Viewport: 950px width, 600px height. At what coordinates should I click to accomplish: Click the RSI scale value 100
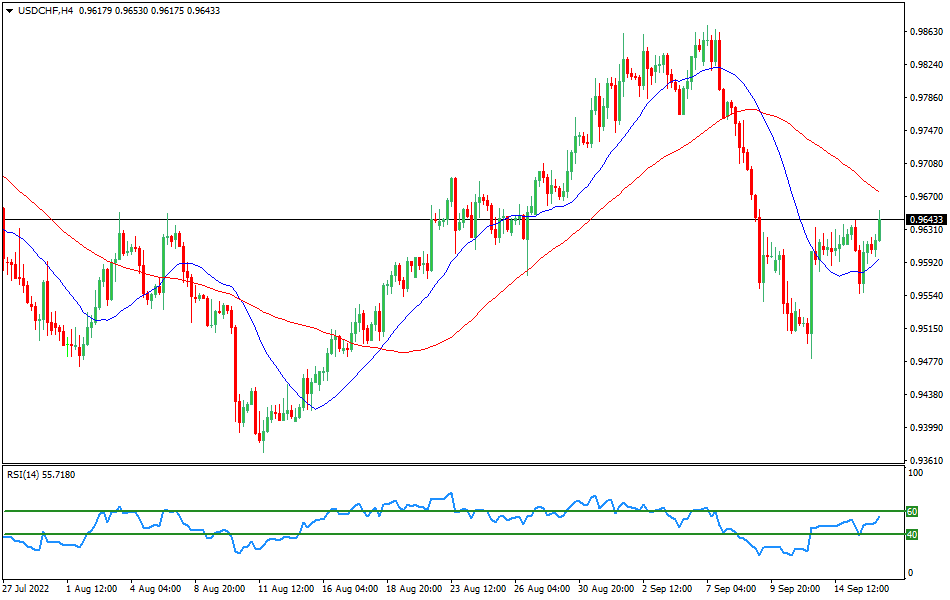(x=912, y=472)
